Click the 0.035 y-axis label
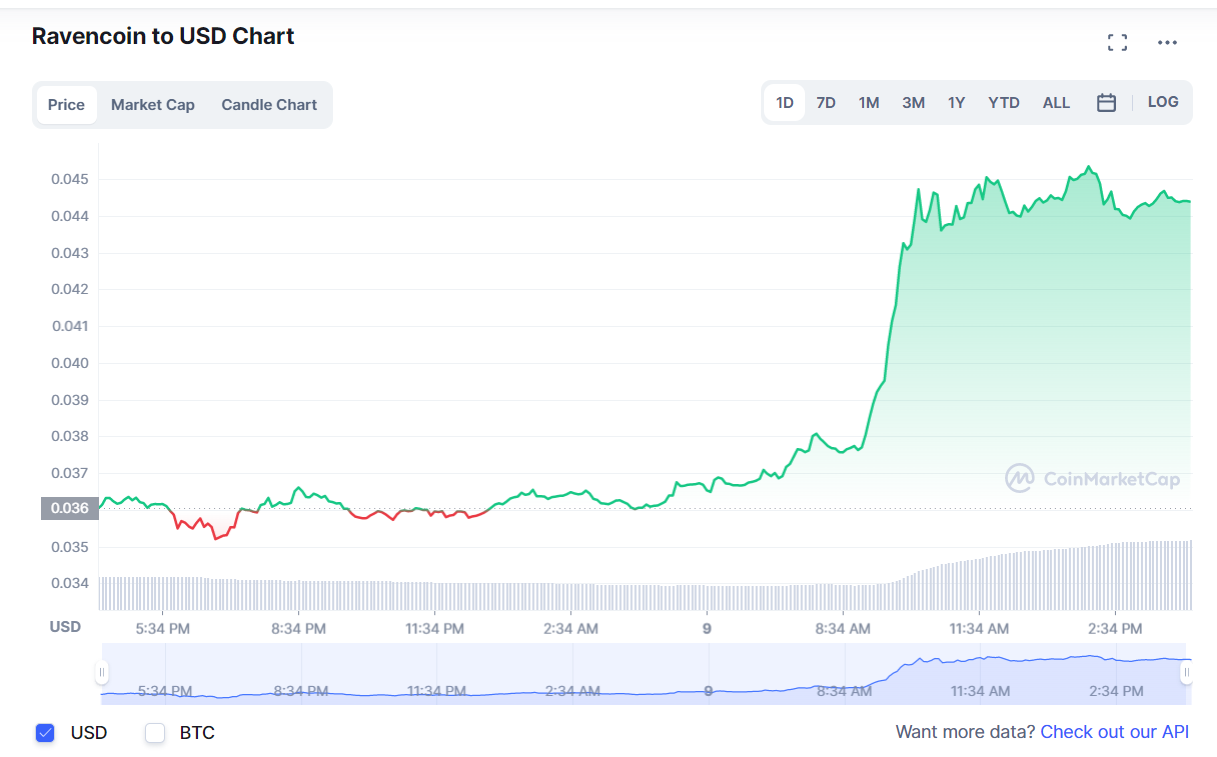This screenshot has height=757, width=1217. pyautogui.click(x=70, y=547)
